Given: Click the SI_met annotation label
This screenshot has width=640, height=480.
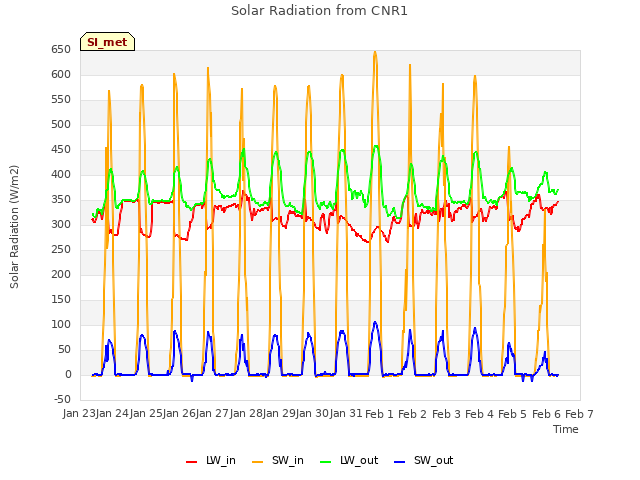Looking at the screenshot, I should pyautogui.click(x=107, y=42).
